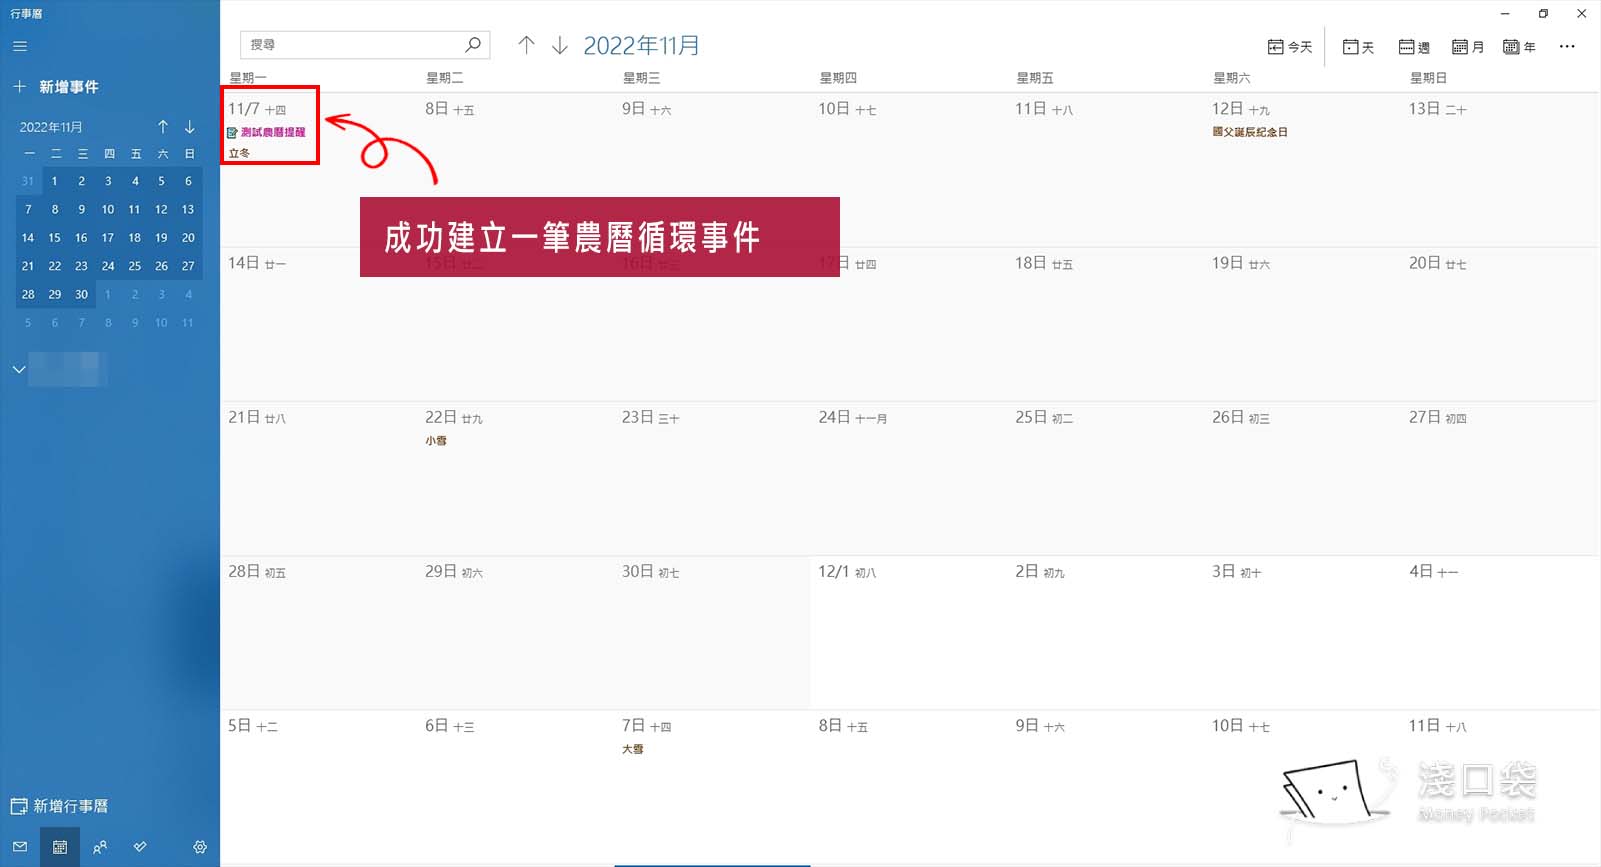The height and width of the screenshot is (867, 1601).
Task: Navigate to next month with down arrow
Action: pos(560,45)
